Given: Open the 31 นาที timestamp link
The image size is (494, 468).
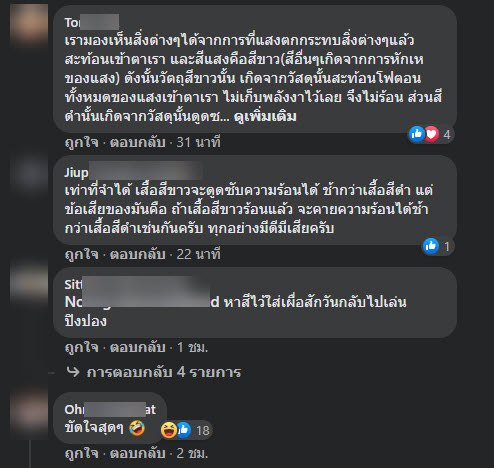Looking at the screenshot, I should (198, 142).
